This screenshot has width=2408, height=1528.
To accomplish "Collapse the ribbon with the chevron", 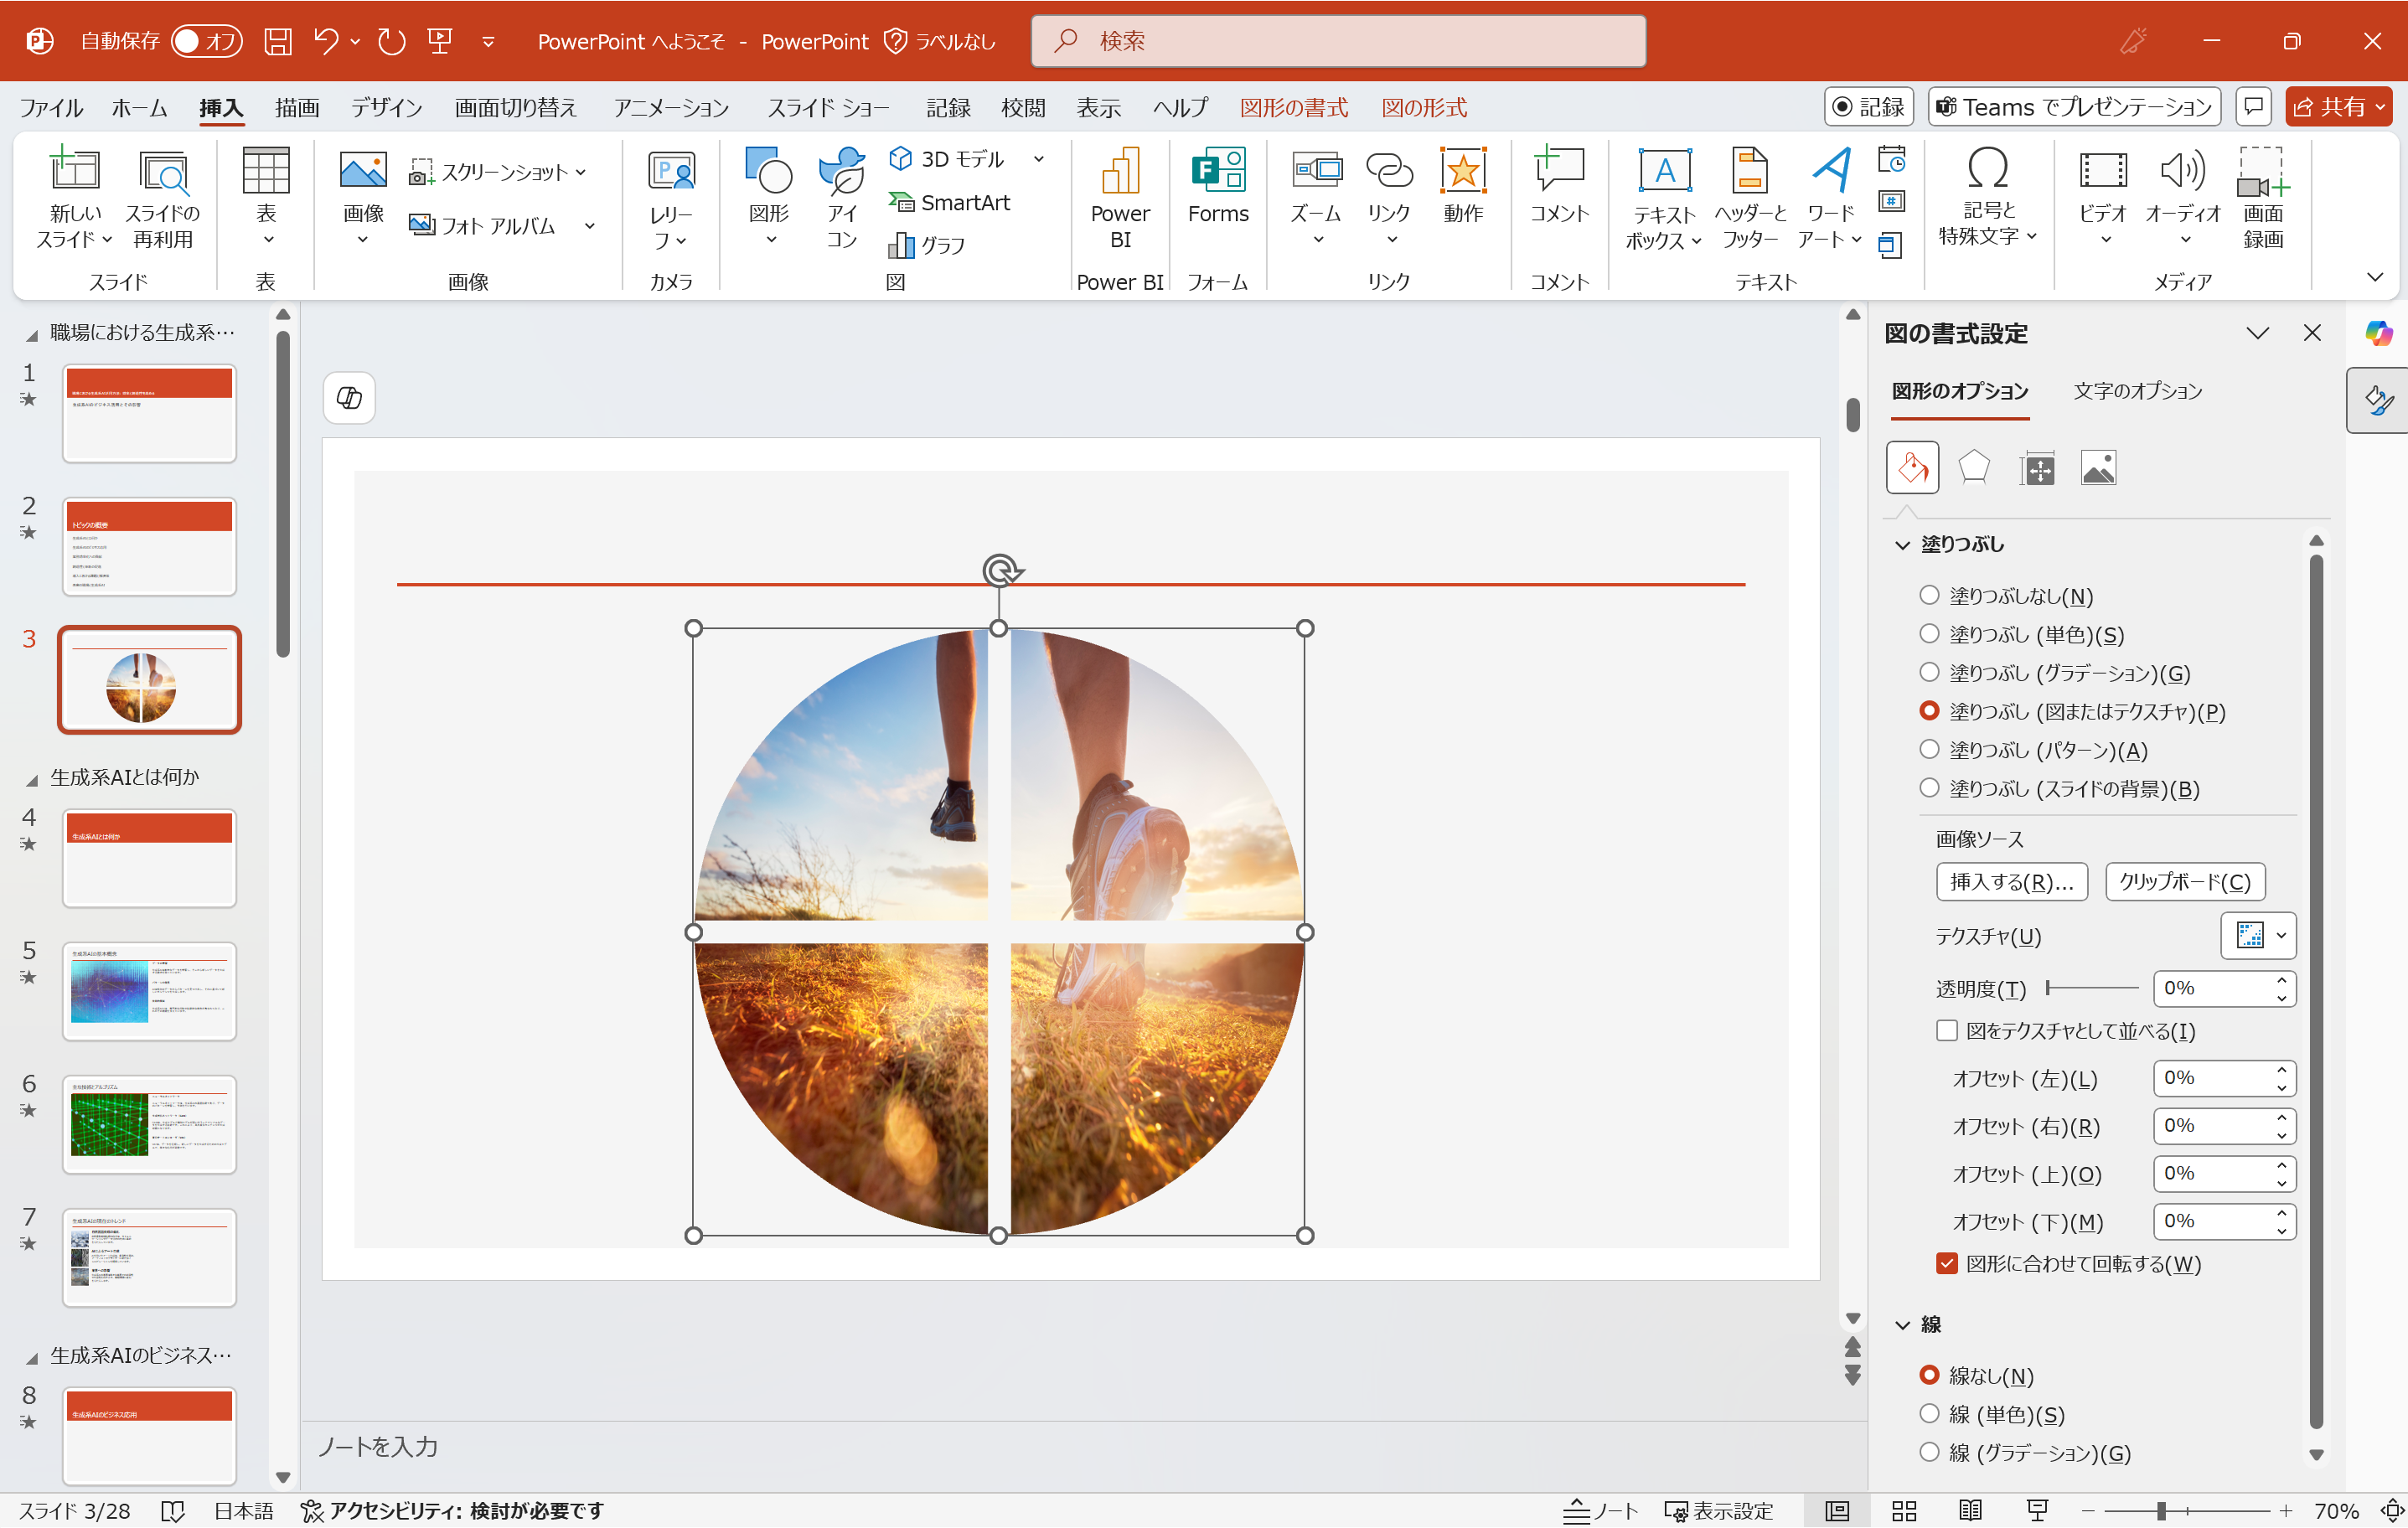I will 2375,277.
